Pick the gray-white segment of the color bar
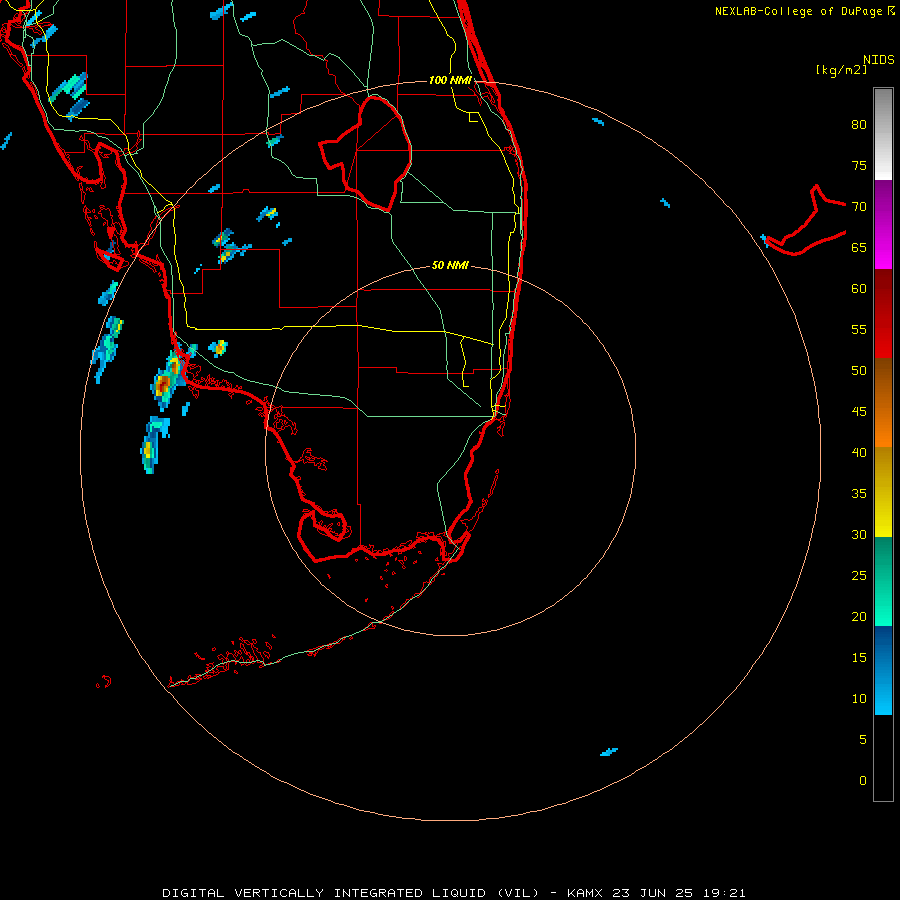Image resolution: width=900 pixels, height=900 pixels. point(883,134)
